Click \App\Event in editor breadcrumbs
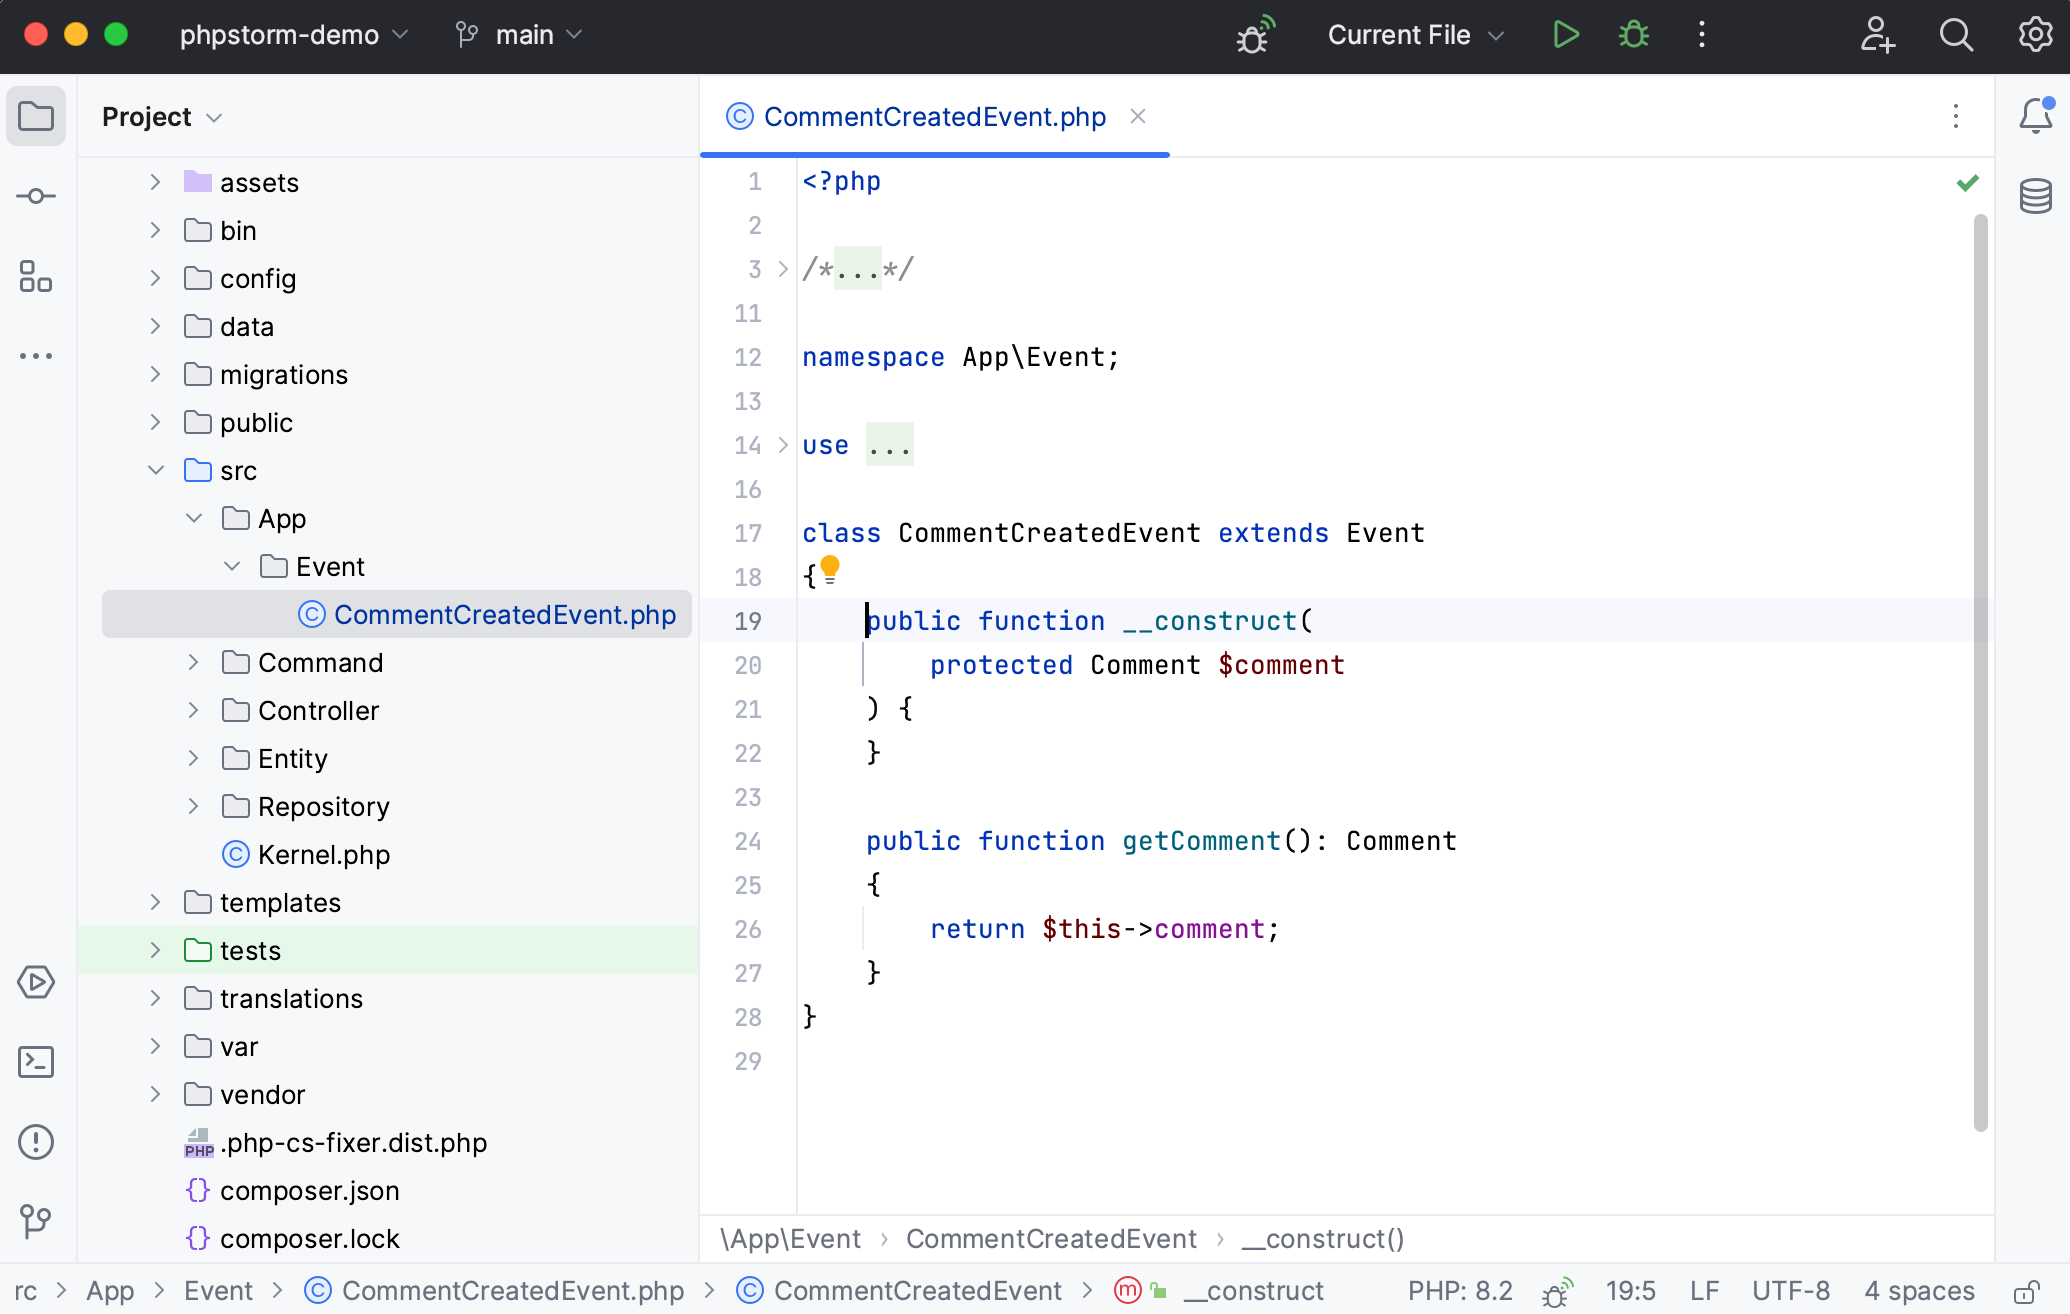The image size is (2070, 1314). coord(790,1239)
